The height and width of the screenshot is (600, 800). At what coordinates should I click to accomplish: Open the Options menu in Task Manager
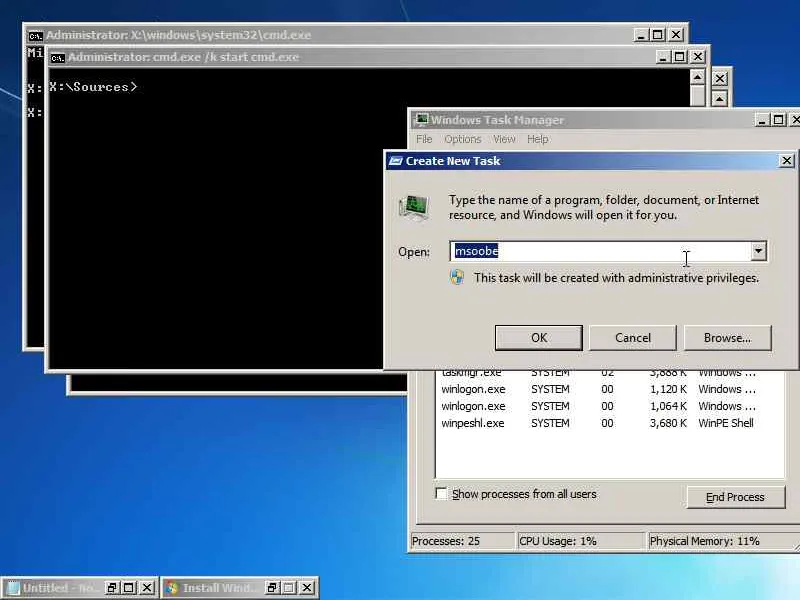click(463, 139)
